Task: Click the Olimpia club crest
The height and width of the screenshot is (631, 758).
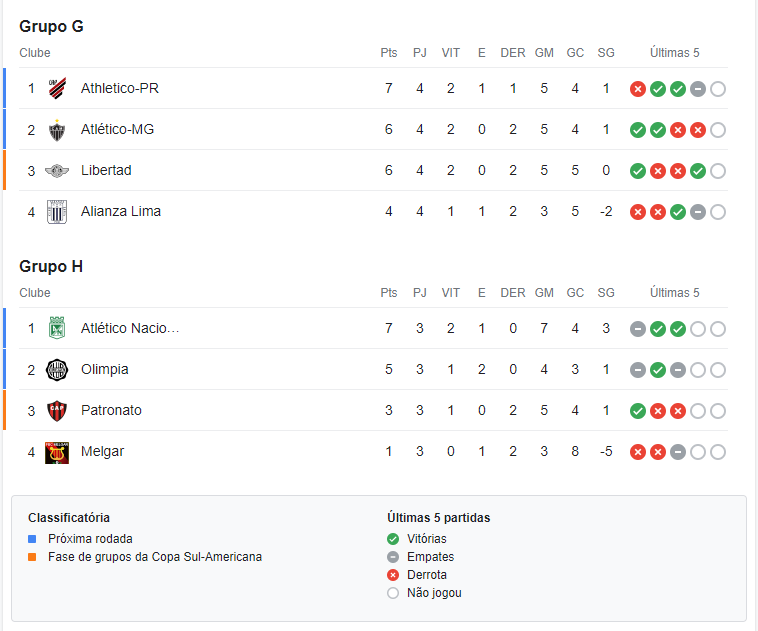Action: pyautogui.click(x=57, y=370)
